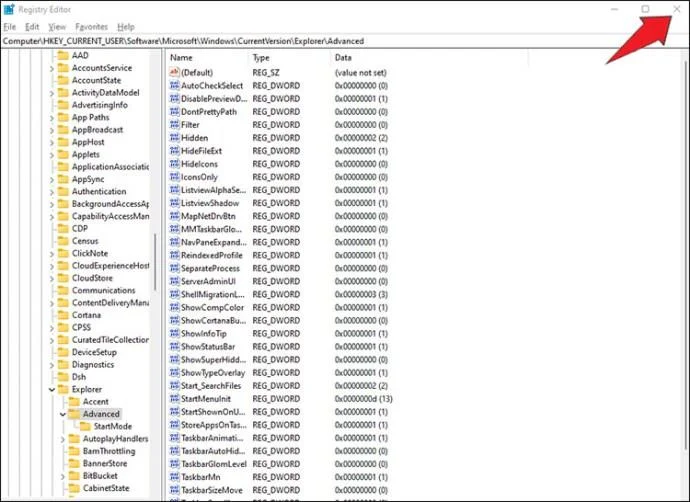The image size is (690, 502).
Task: Select the SeparateProcess DWORD icon
Action: coord(175,268)
